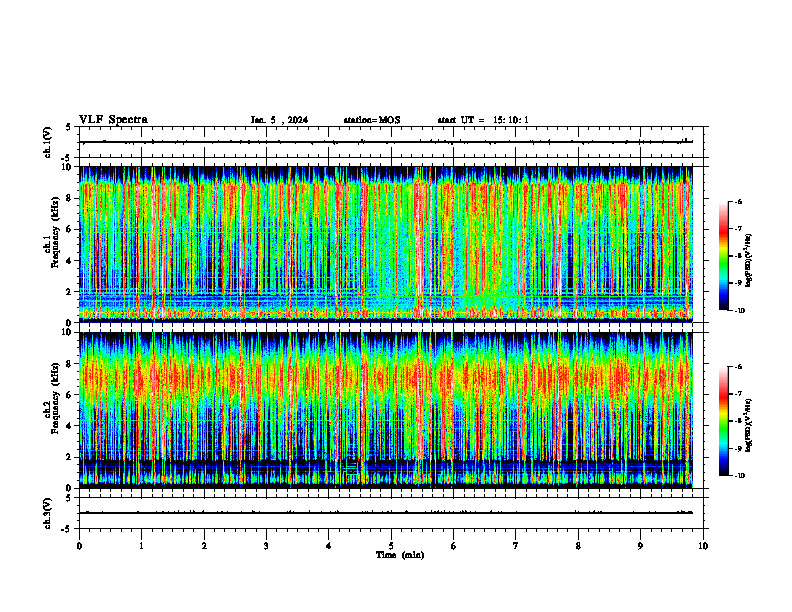
Task: Click the time axis tick label "8"
Action: click(x=578, y=546)
